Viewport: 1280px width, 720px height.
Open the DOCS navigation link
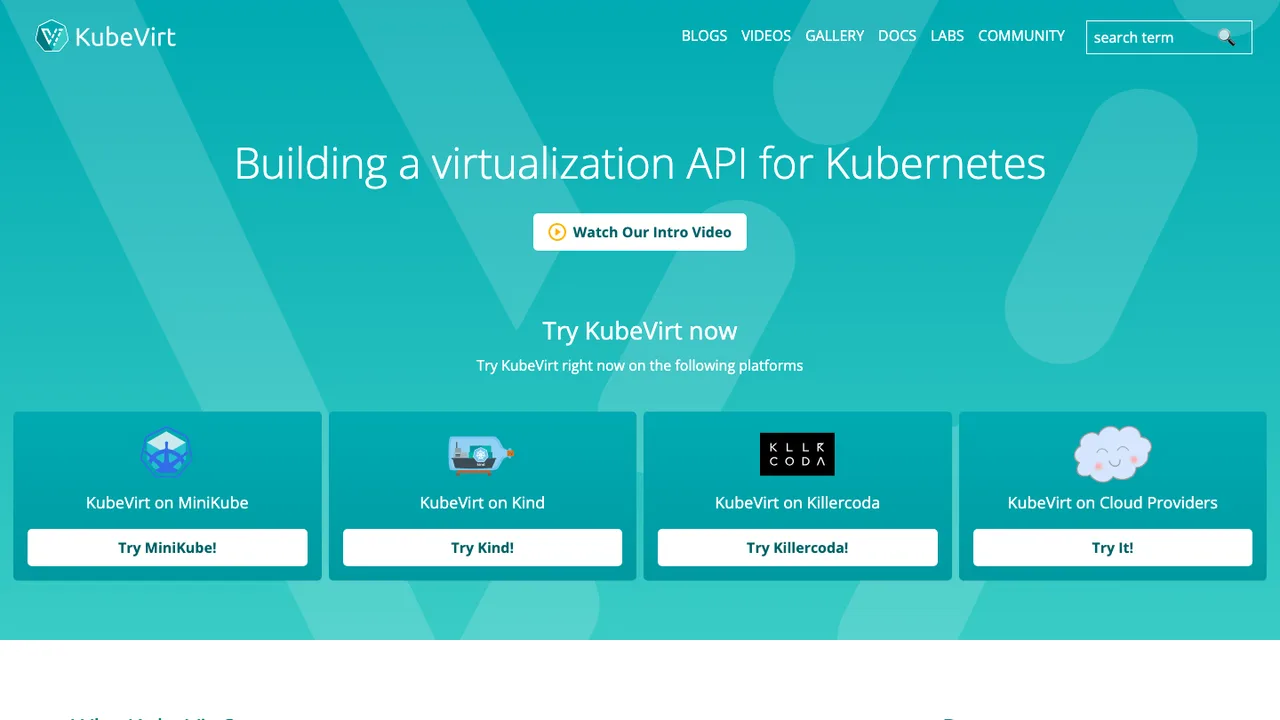(x=897, y=36)
